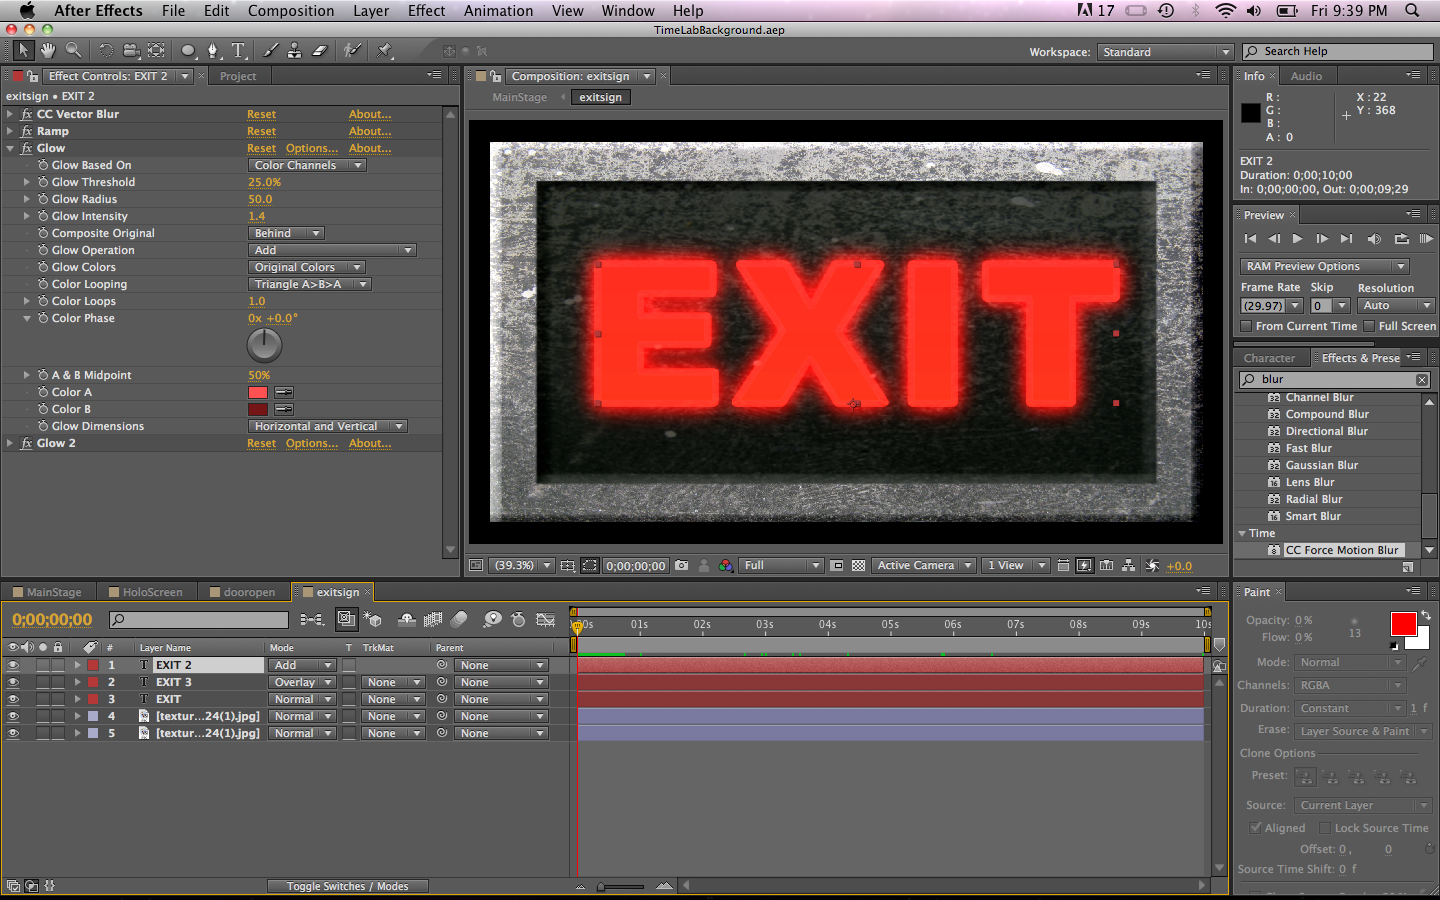This screenshot has width=1440, height=900.
Task: Expand the Ramp effect
Action: [x=10, y=131]
